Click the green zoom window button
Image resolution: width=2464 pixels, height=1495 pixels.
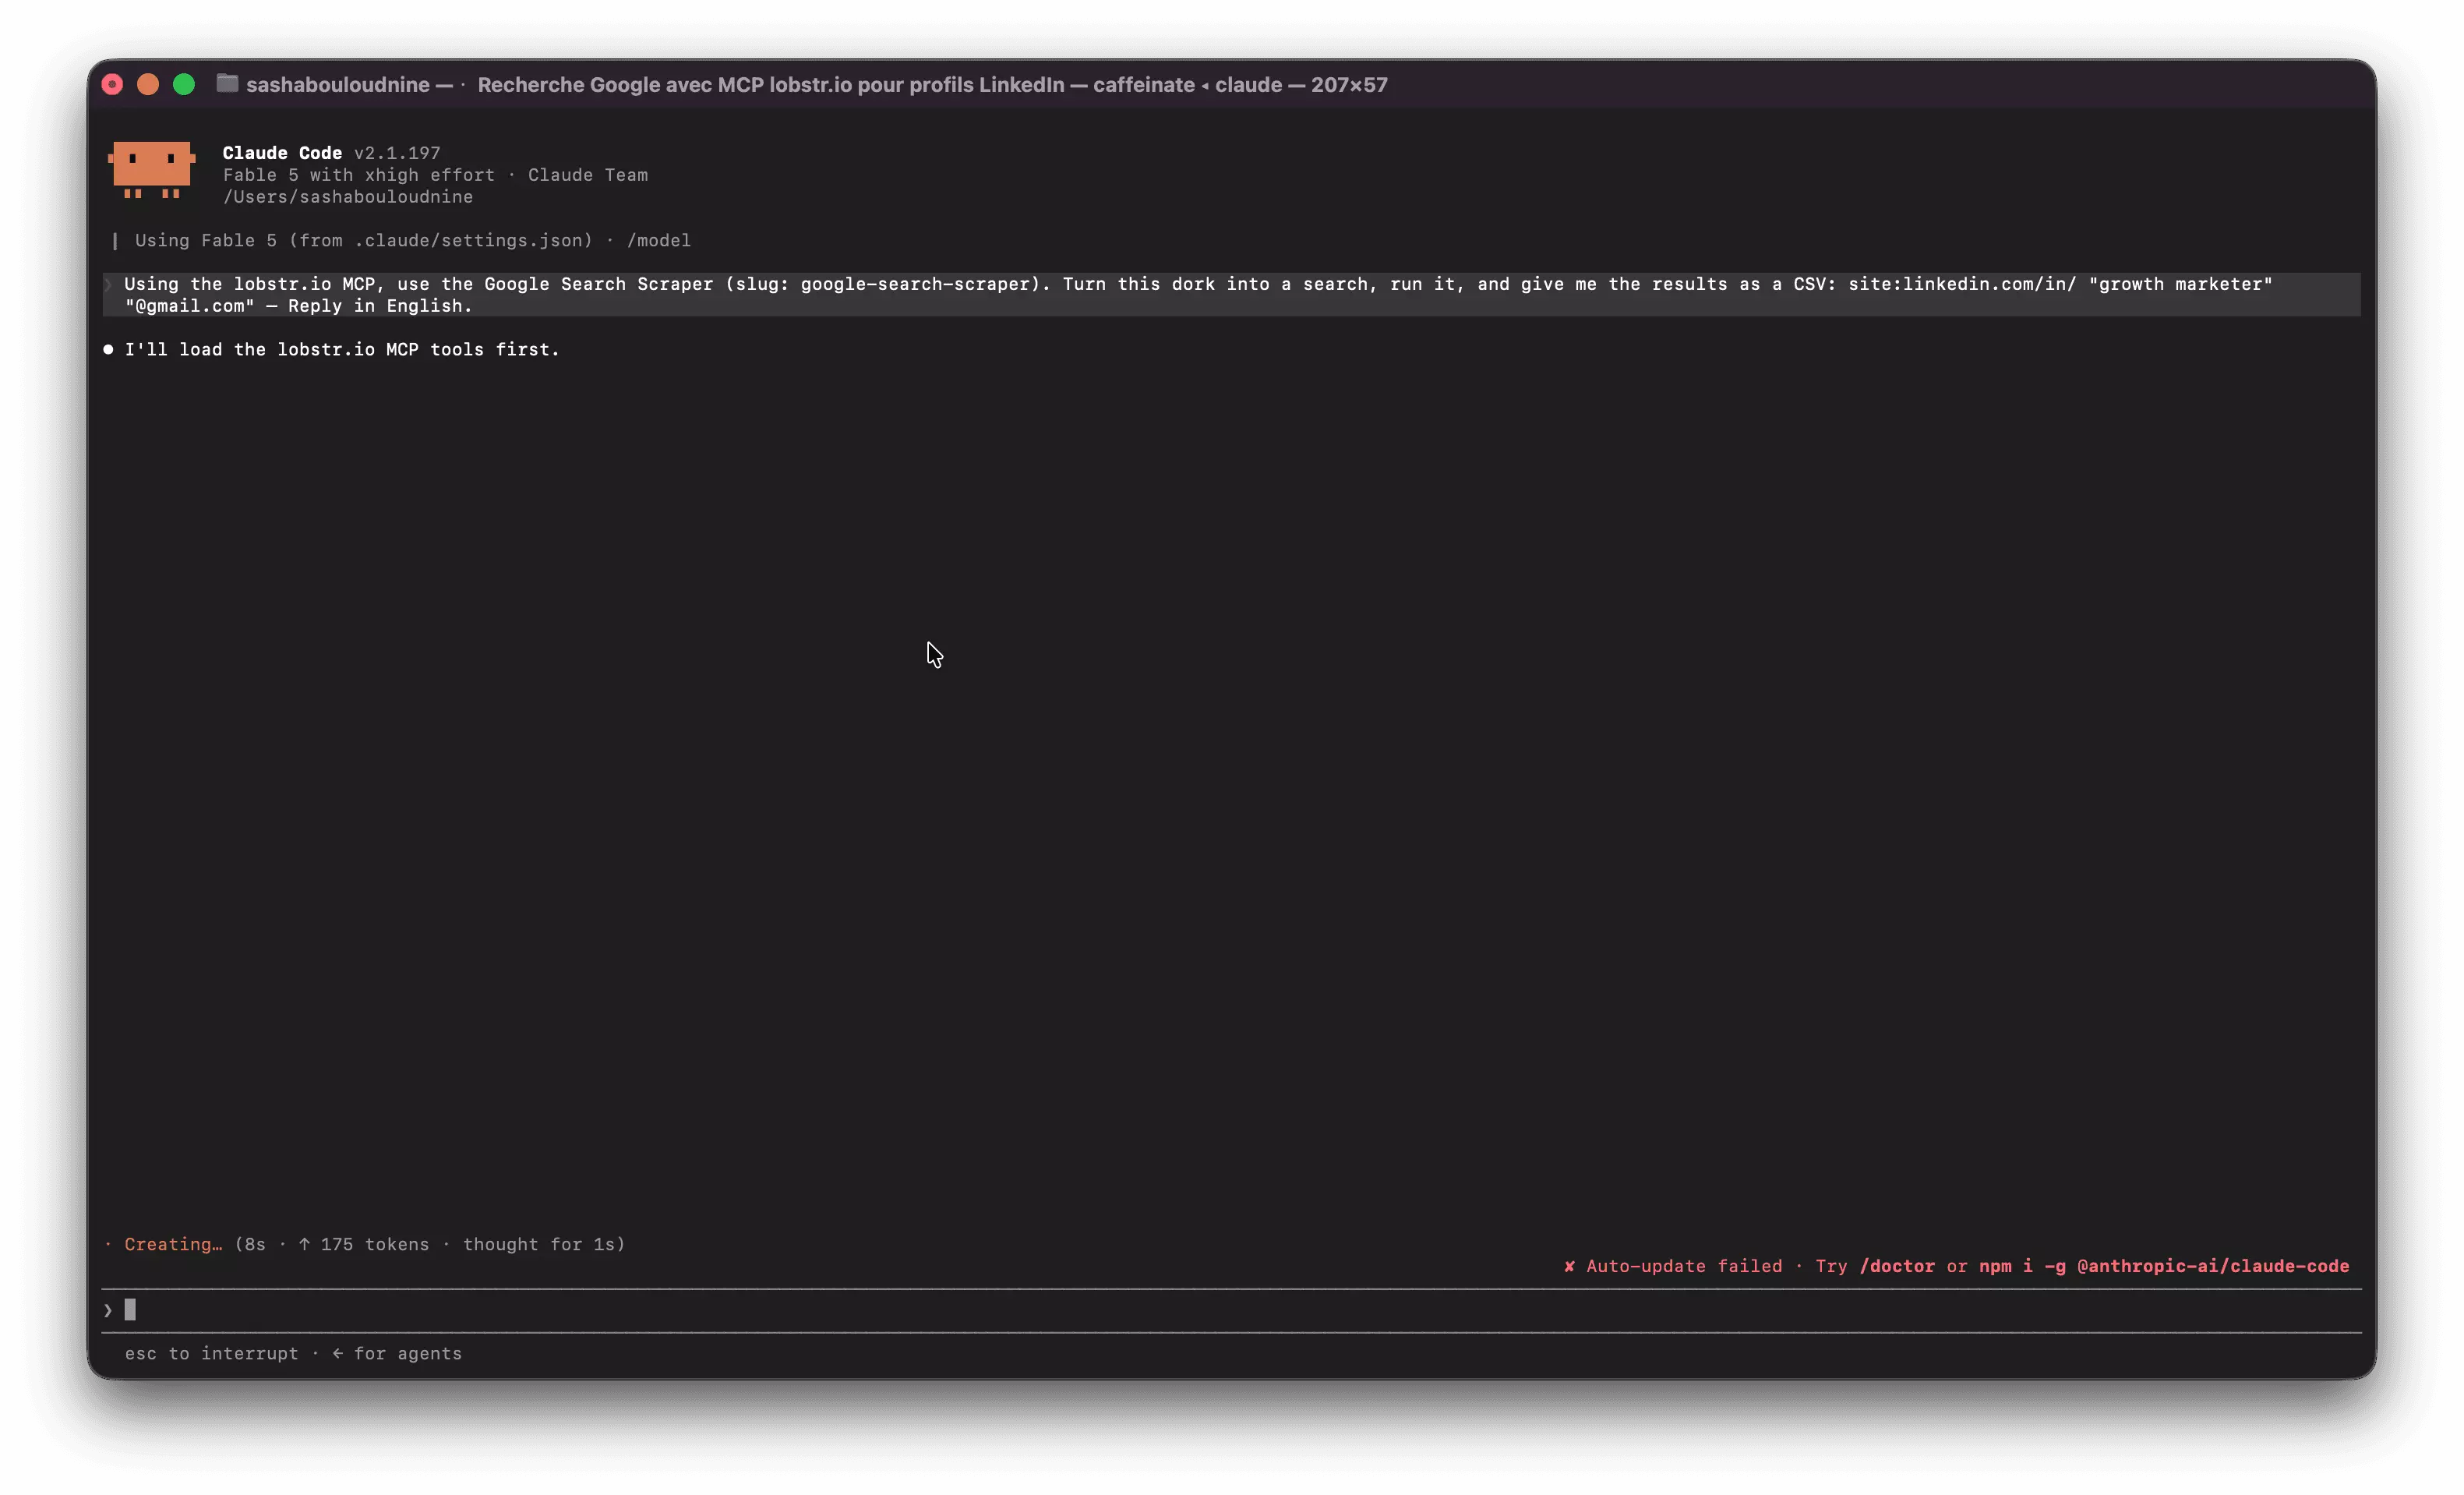[184, 85]
